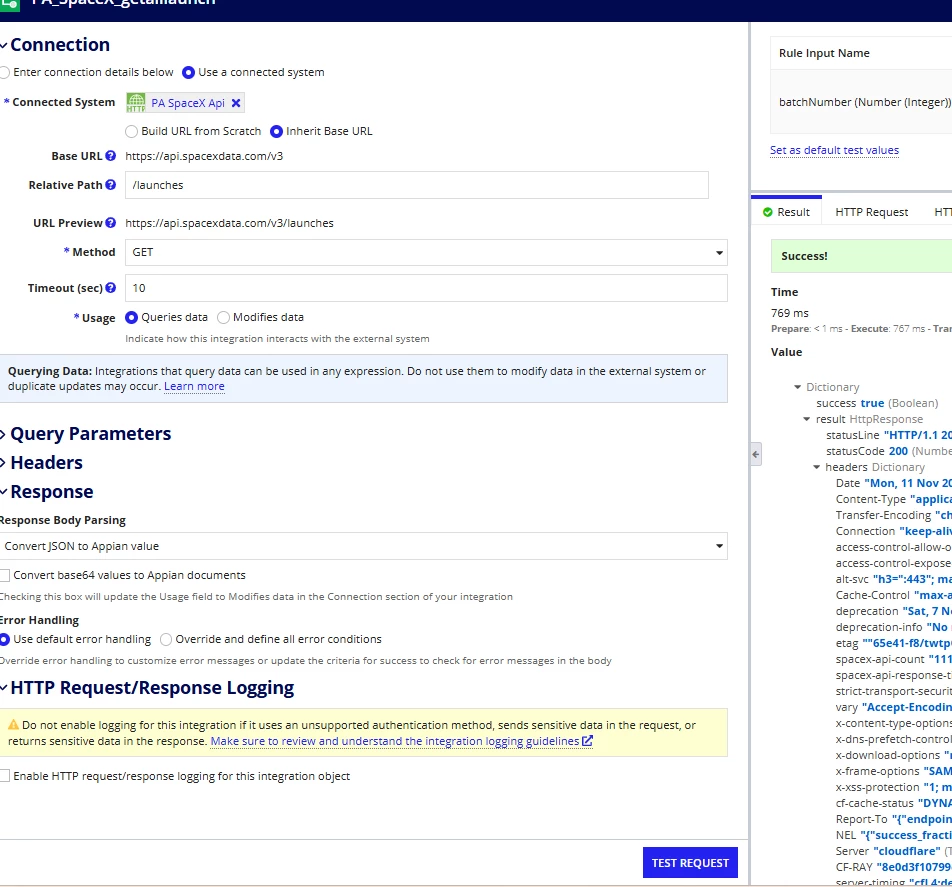Click the success true value
This screenshot has height=887, width=952.
pyautogui.click(x=872, y=403)
